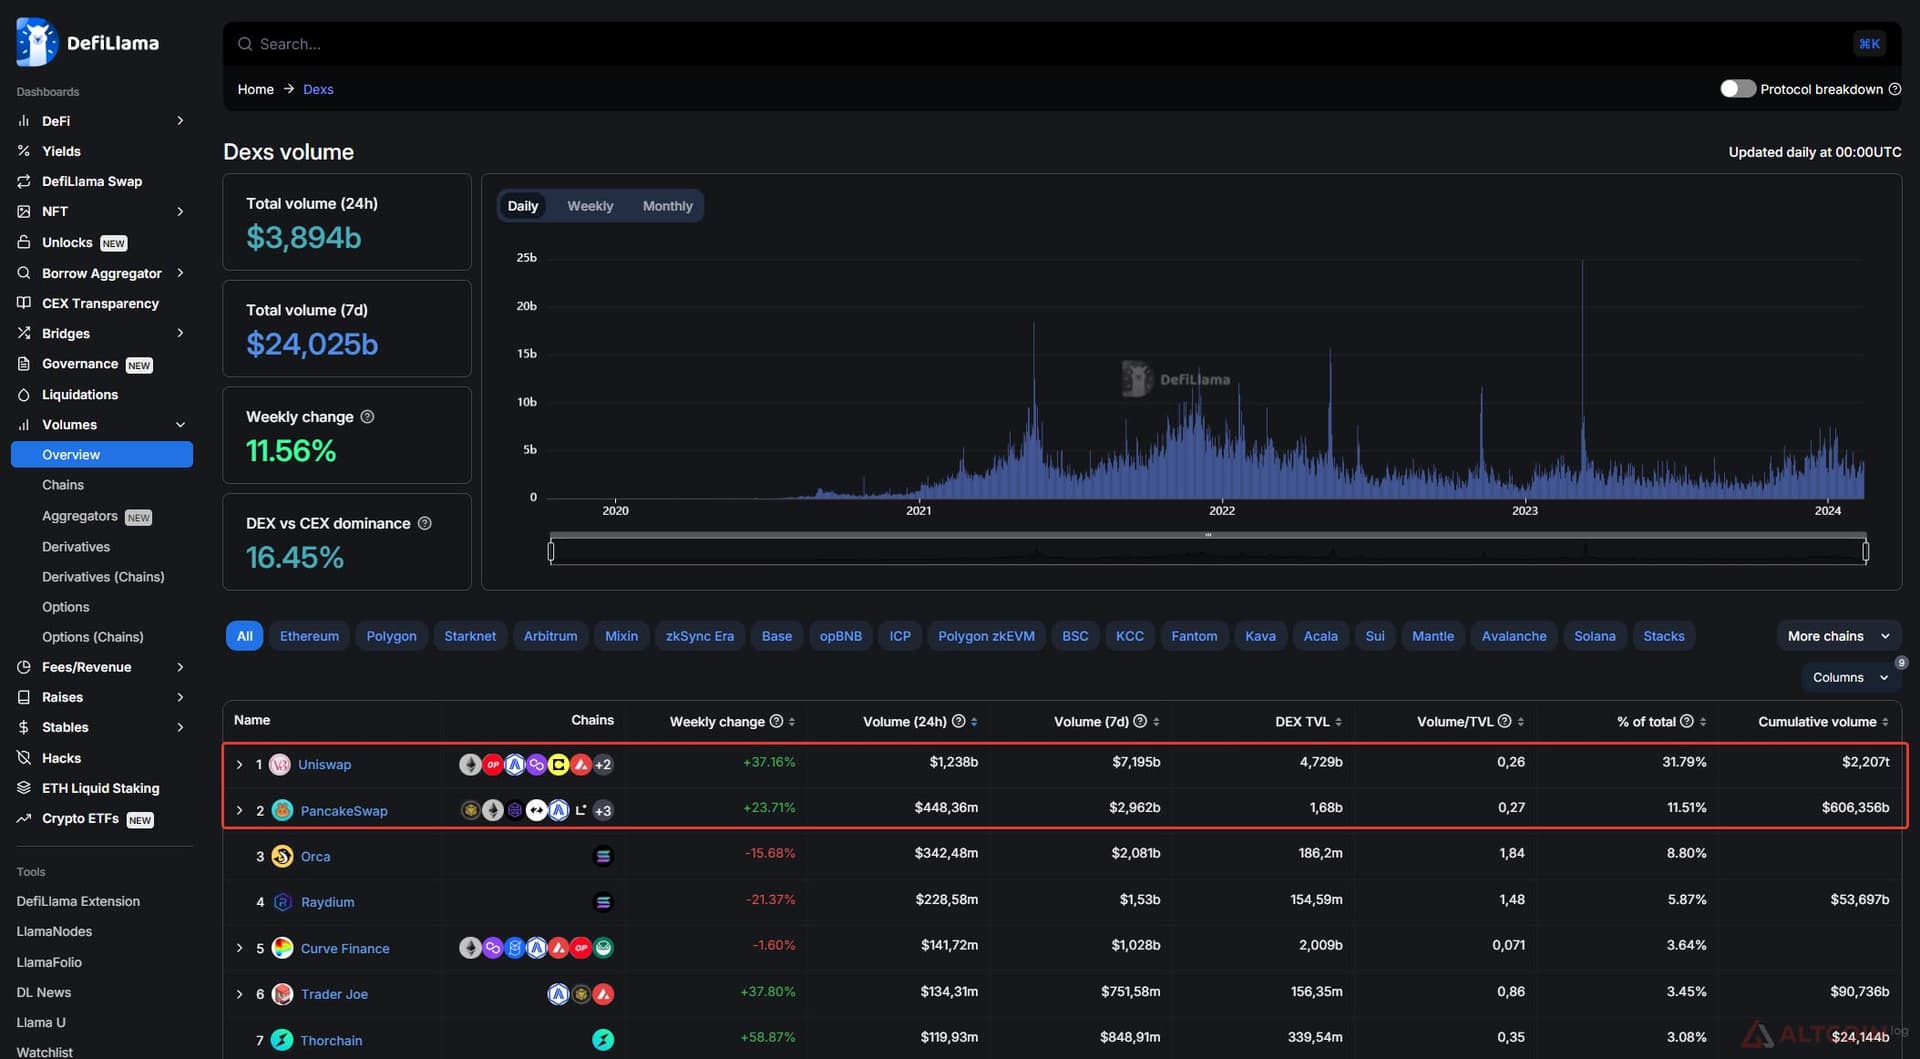Click the Bridges sidebar icon
The width and height of the screenshot is (1920, 1059).
24,333
